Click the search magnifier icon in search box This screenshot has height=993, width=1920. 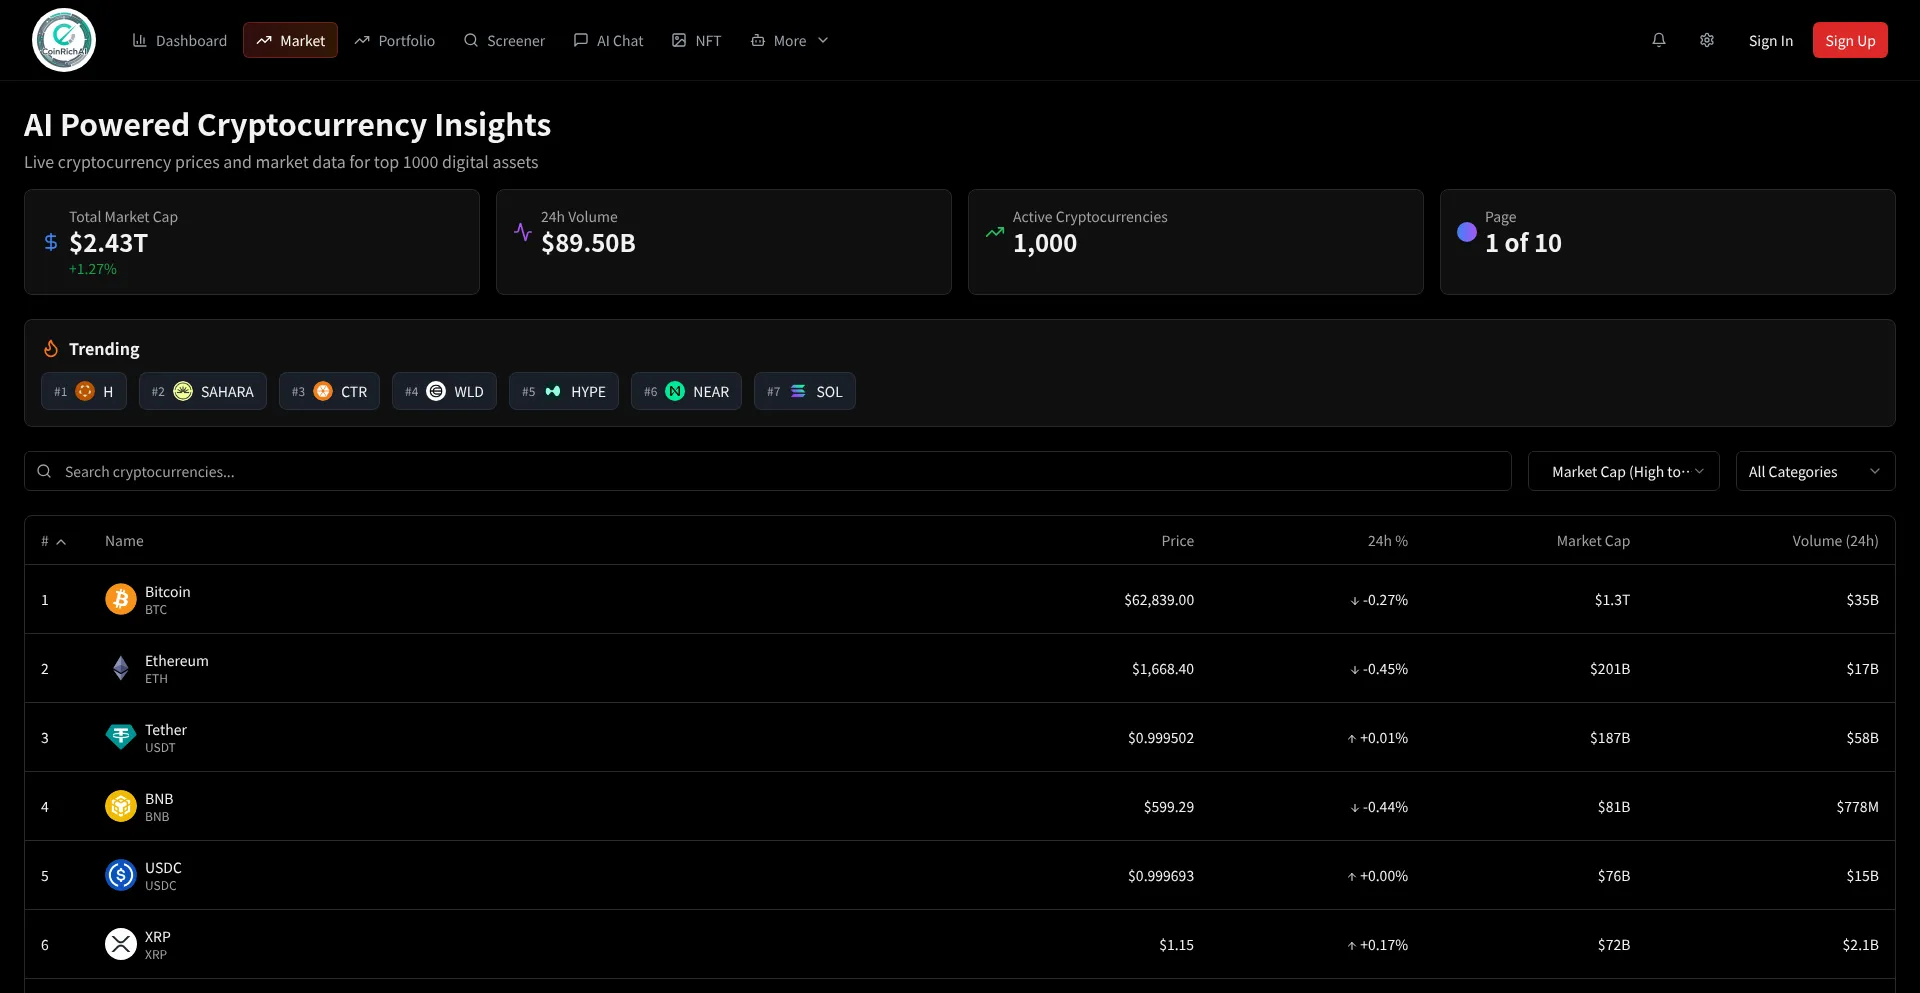click(x=44, y=471)
